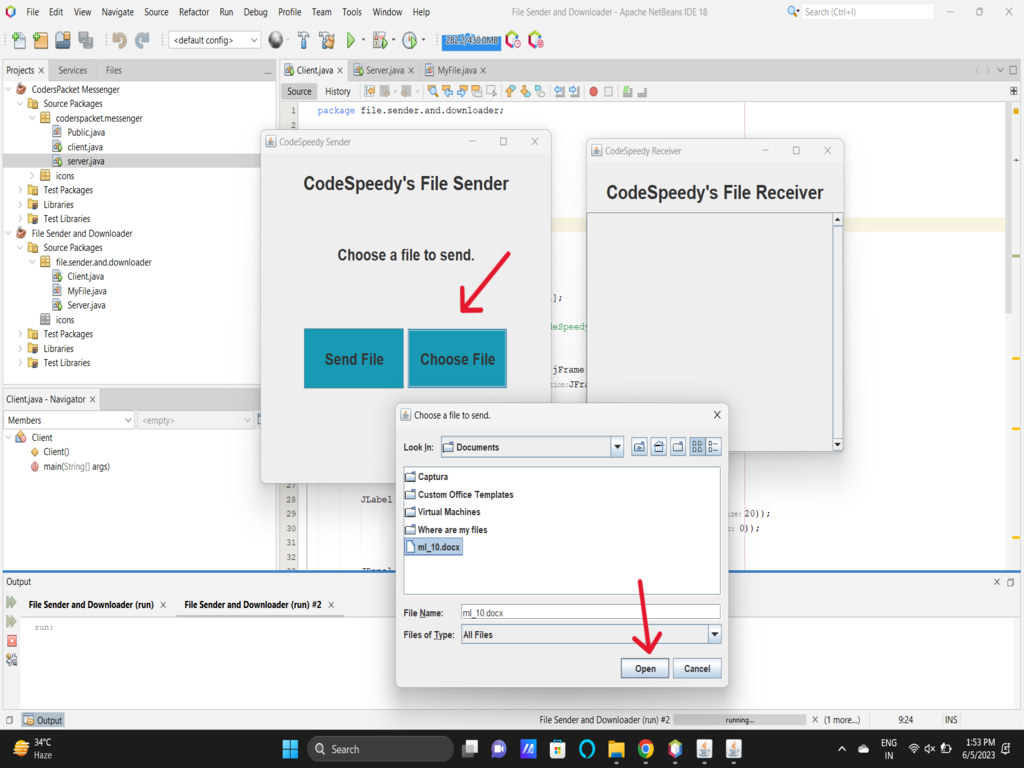The height and width of the screenshot is (768, 1024).
Task: Switch to the Server.java editor tab
Action: coord(384,70)
